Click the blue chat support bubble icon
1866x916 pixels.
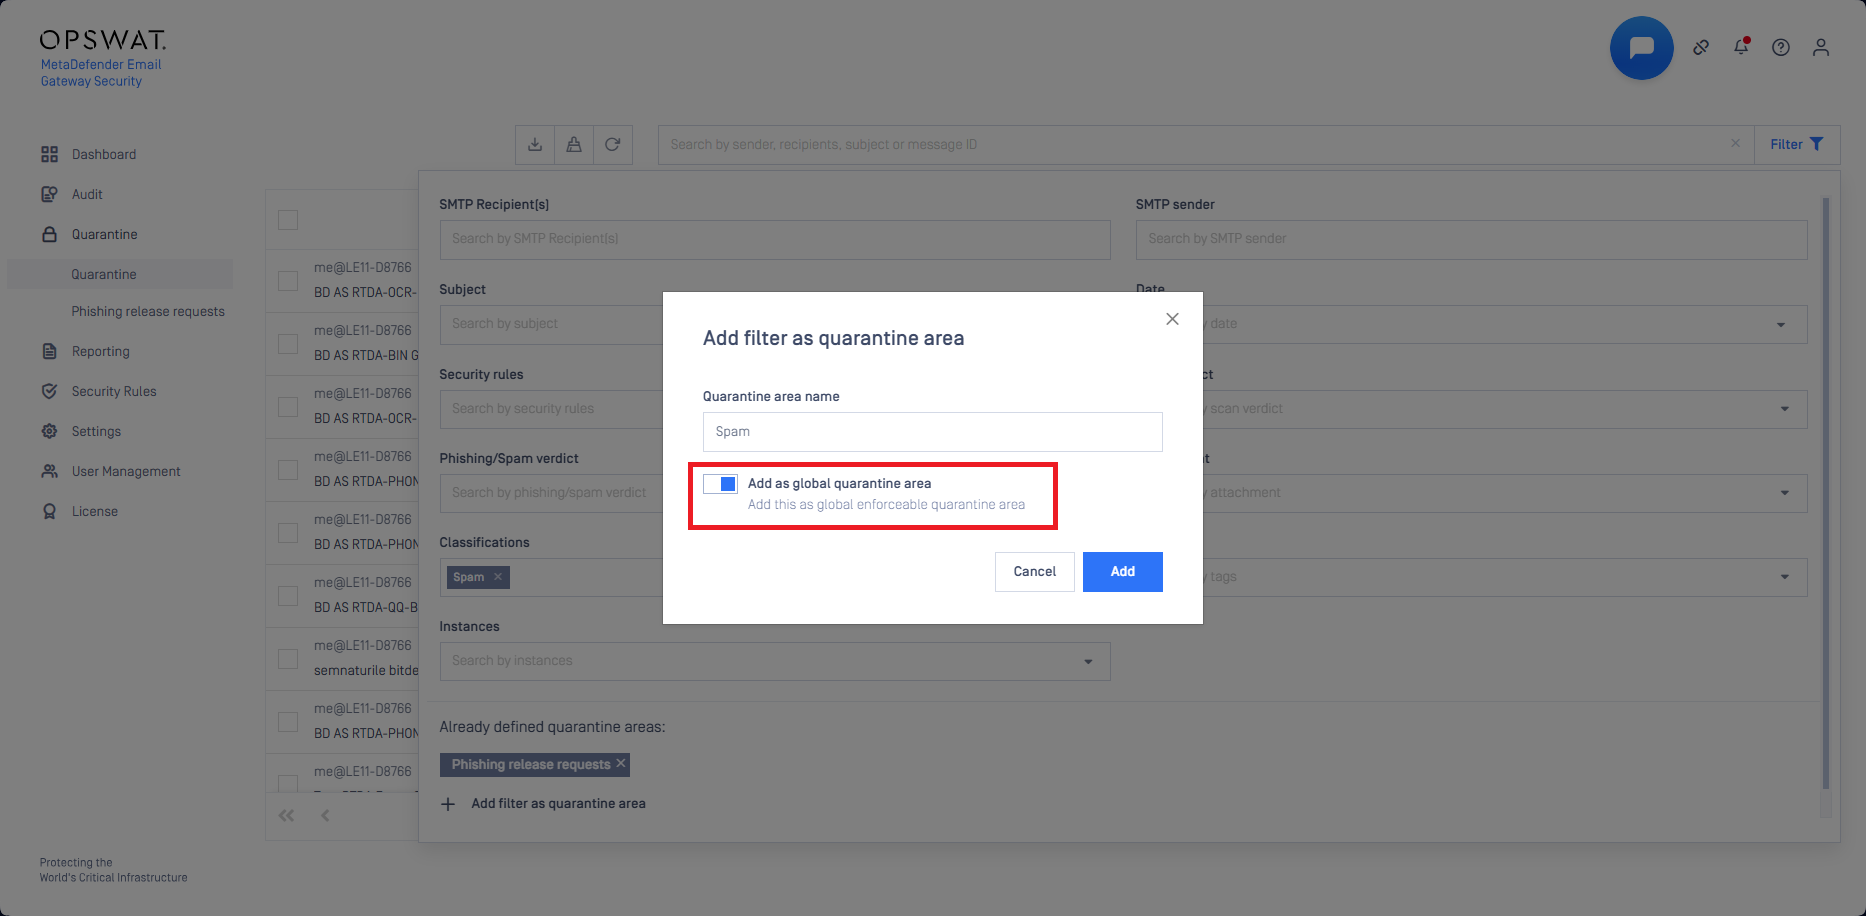point(1641,48)
